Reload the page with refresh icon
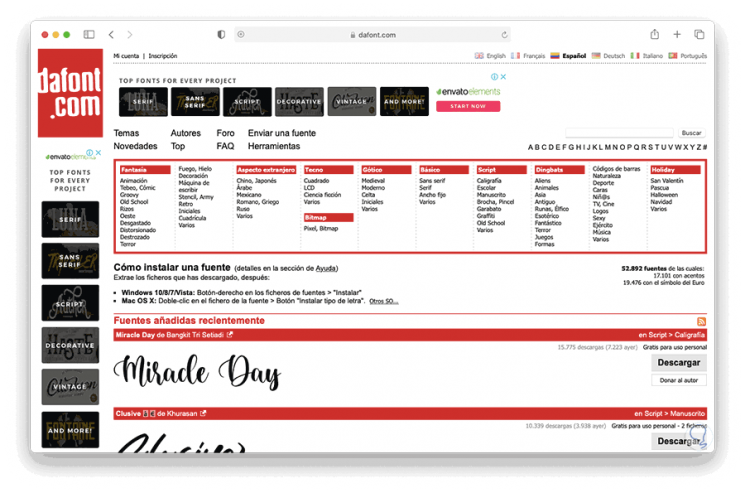This screenshot has height=493, width=745. click(504, 35)
